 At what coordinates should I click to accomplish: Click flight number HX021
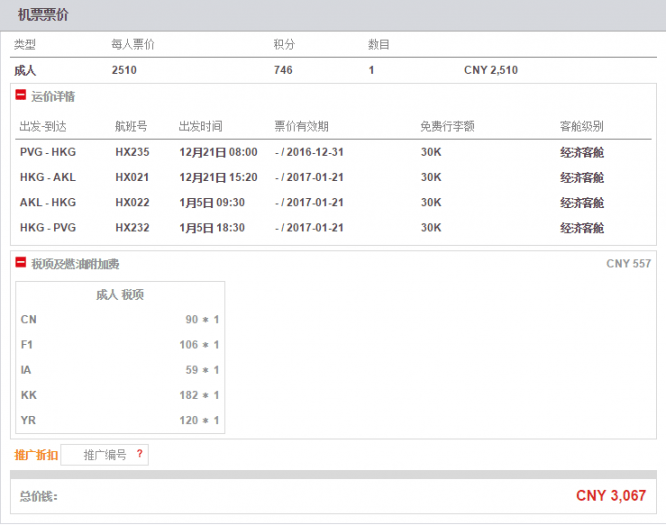point(132,177)
